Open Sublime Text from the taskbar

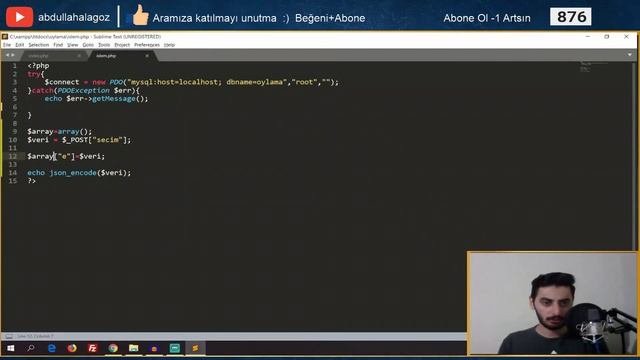195,348
